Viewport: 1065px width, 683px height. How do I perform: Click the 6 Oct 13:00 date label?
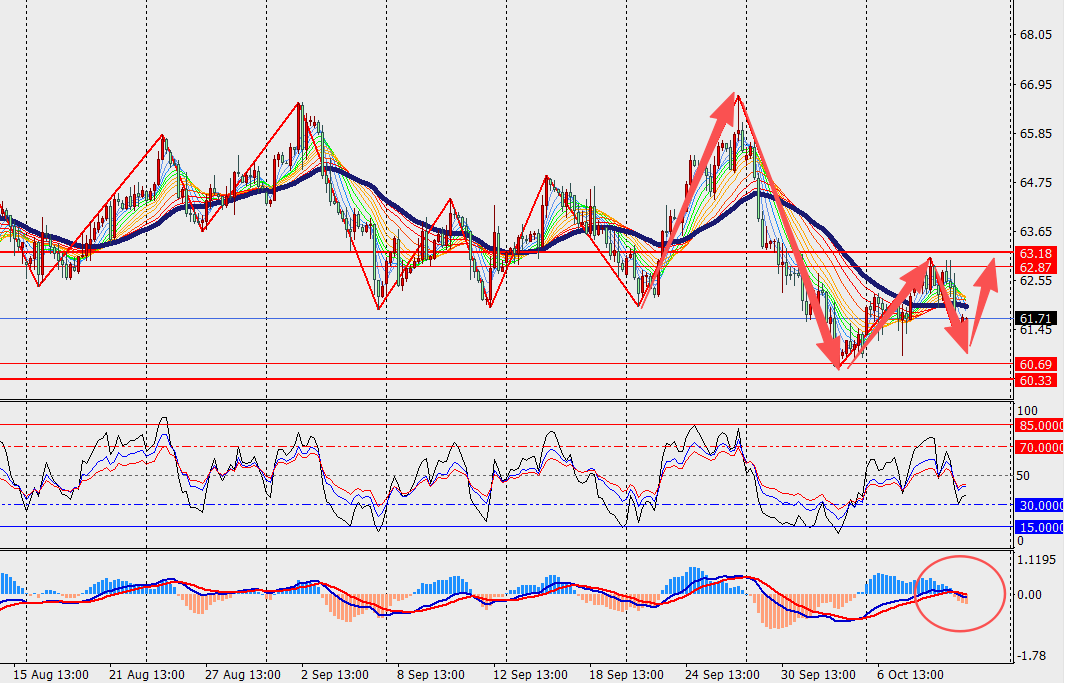(910, 673)
